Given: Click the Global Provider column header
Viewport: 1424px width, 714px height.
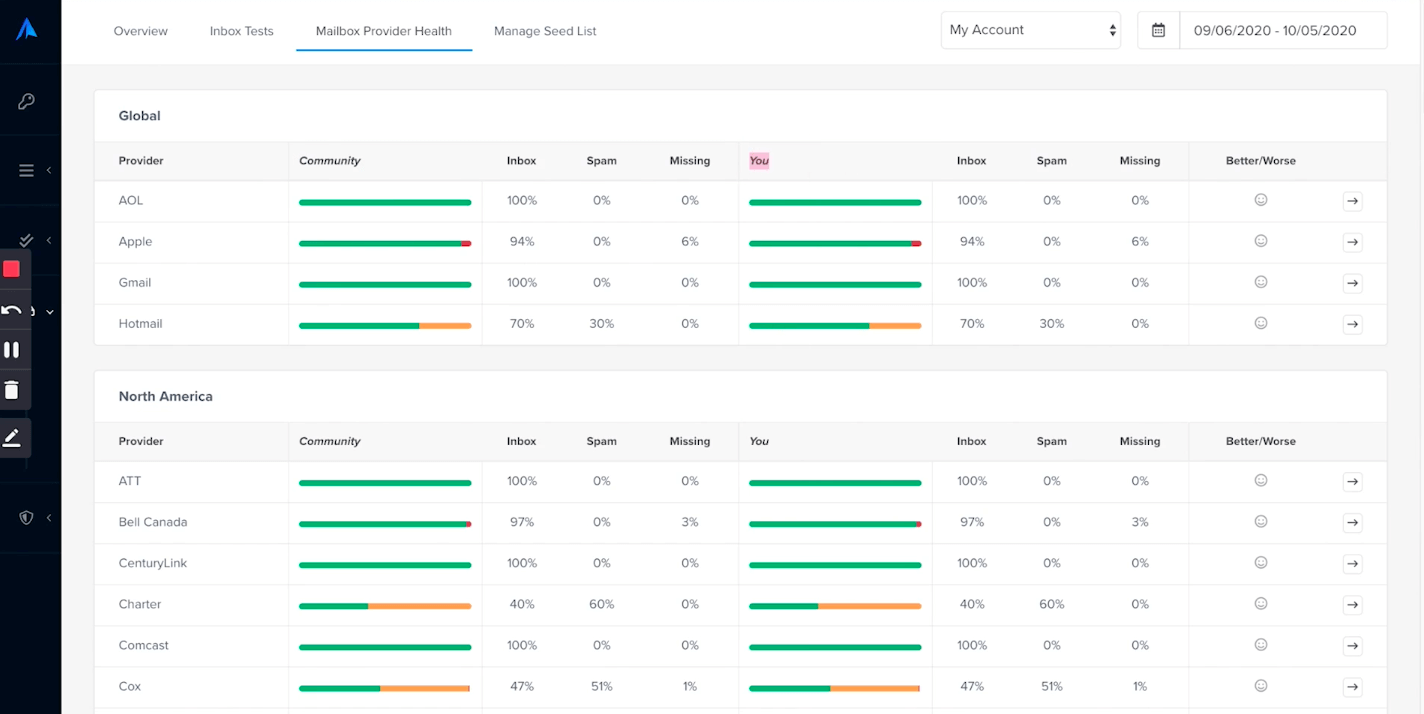Looking at the screenshot, I should pos(141,161).
